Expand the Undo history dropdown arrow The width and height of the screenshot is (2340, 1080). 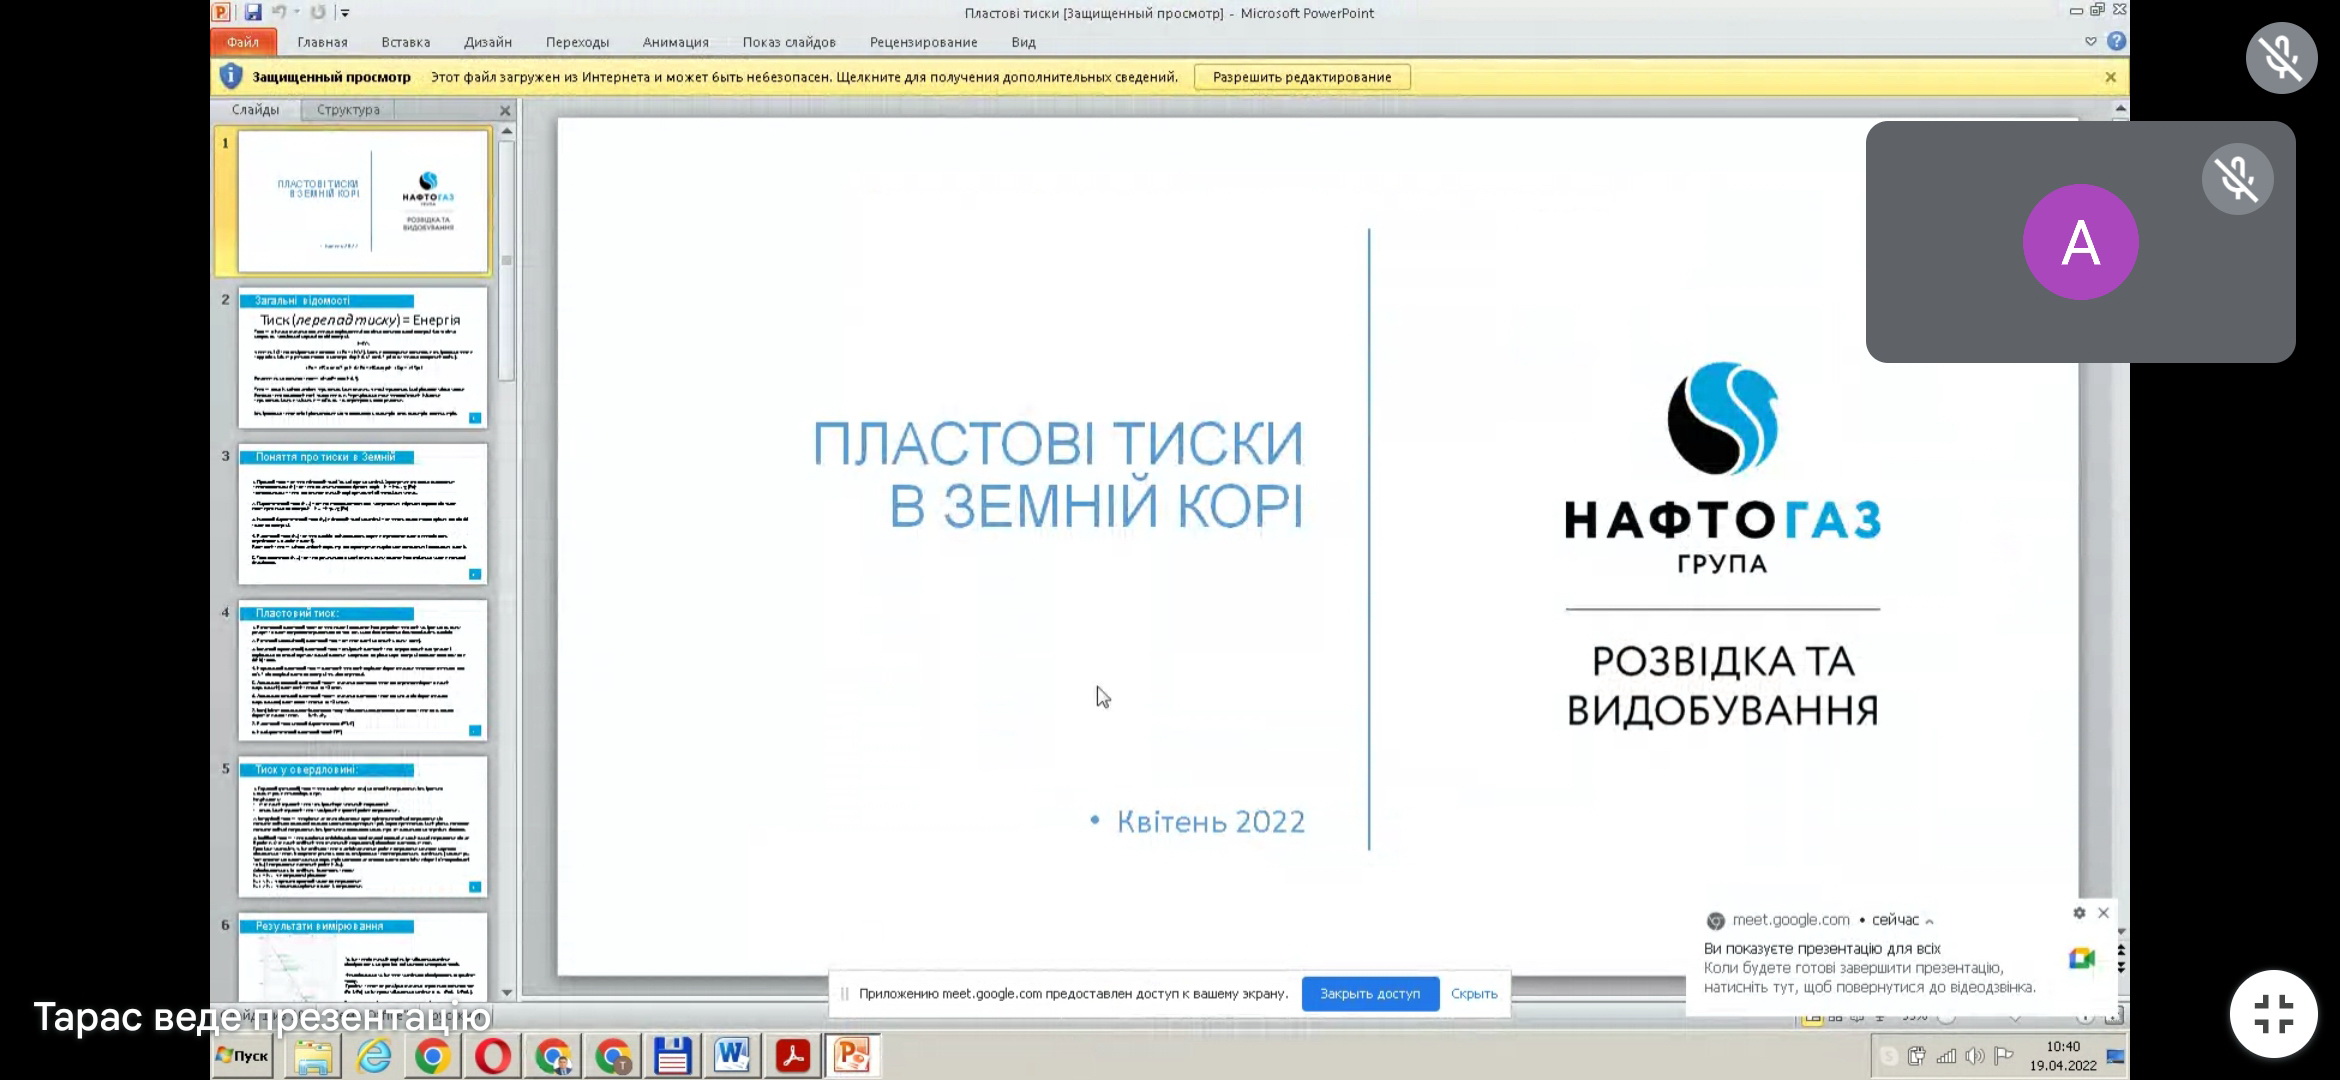coord(297,12)
